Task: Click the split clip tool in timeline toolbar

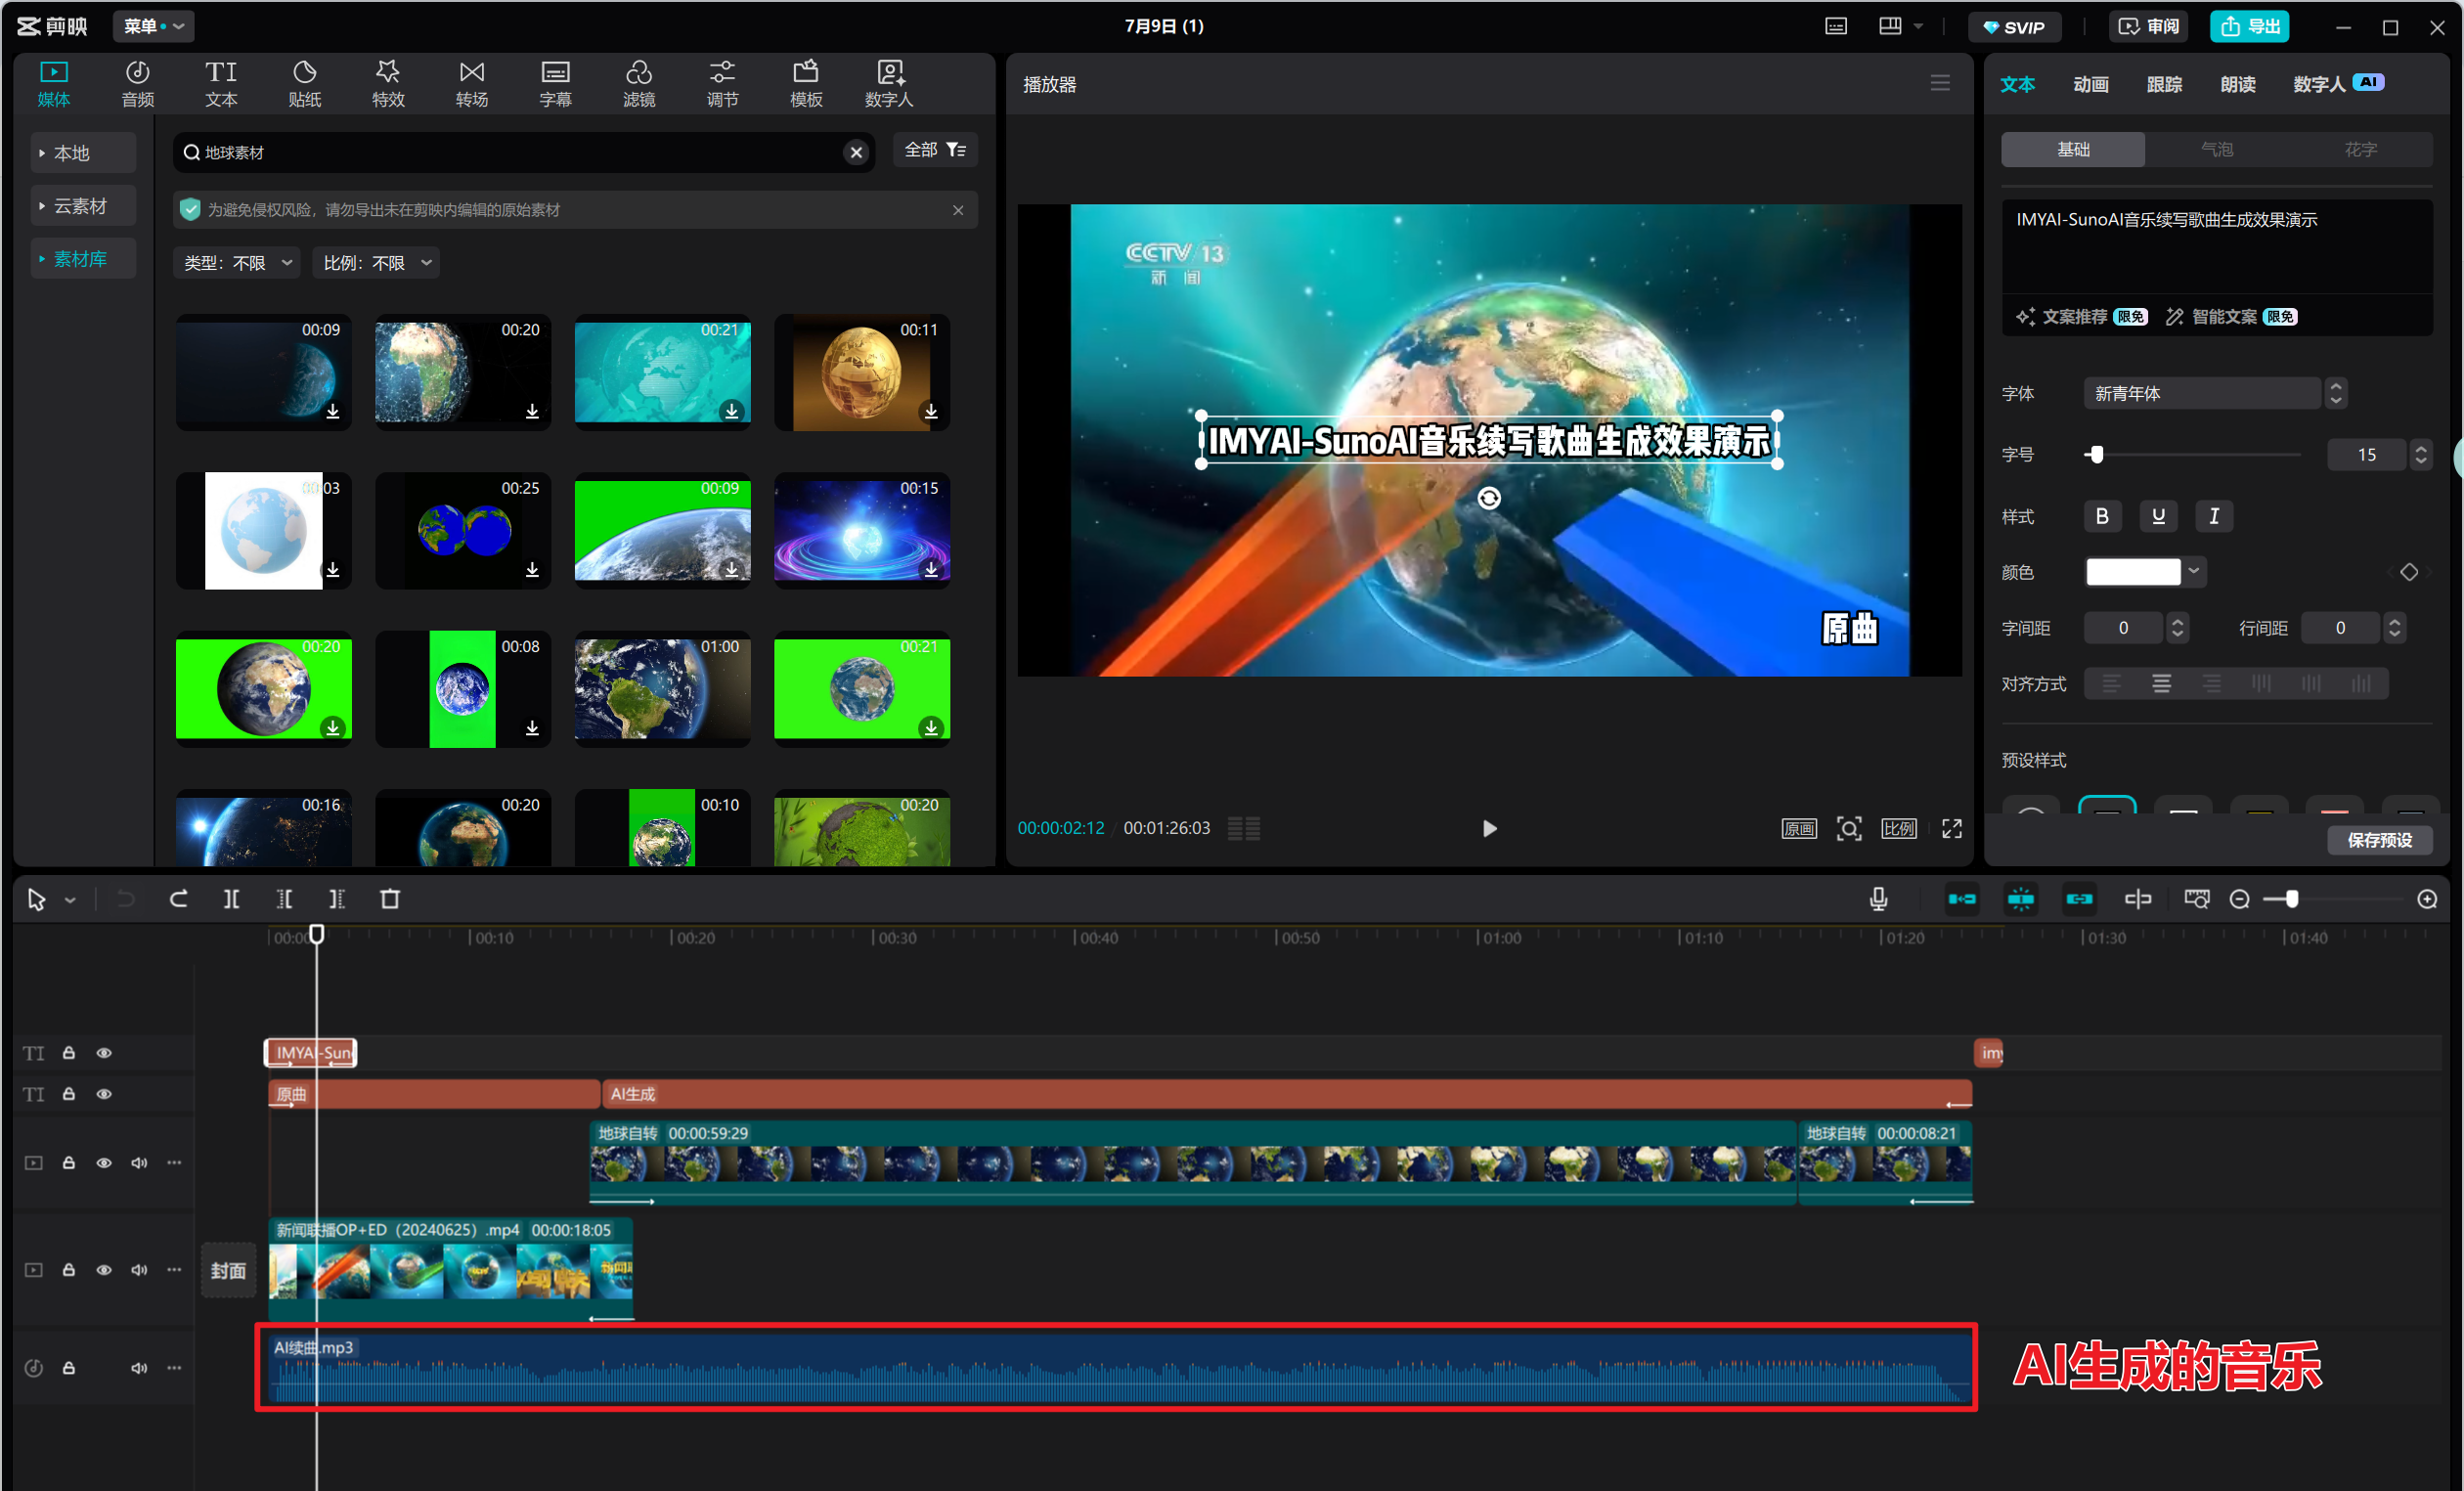Action: tap(231, 899)
